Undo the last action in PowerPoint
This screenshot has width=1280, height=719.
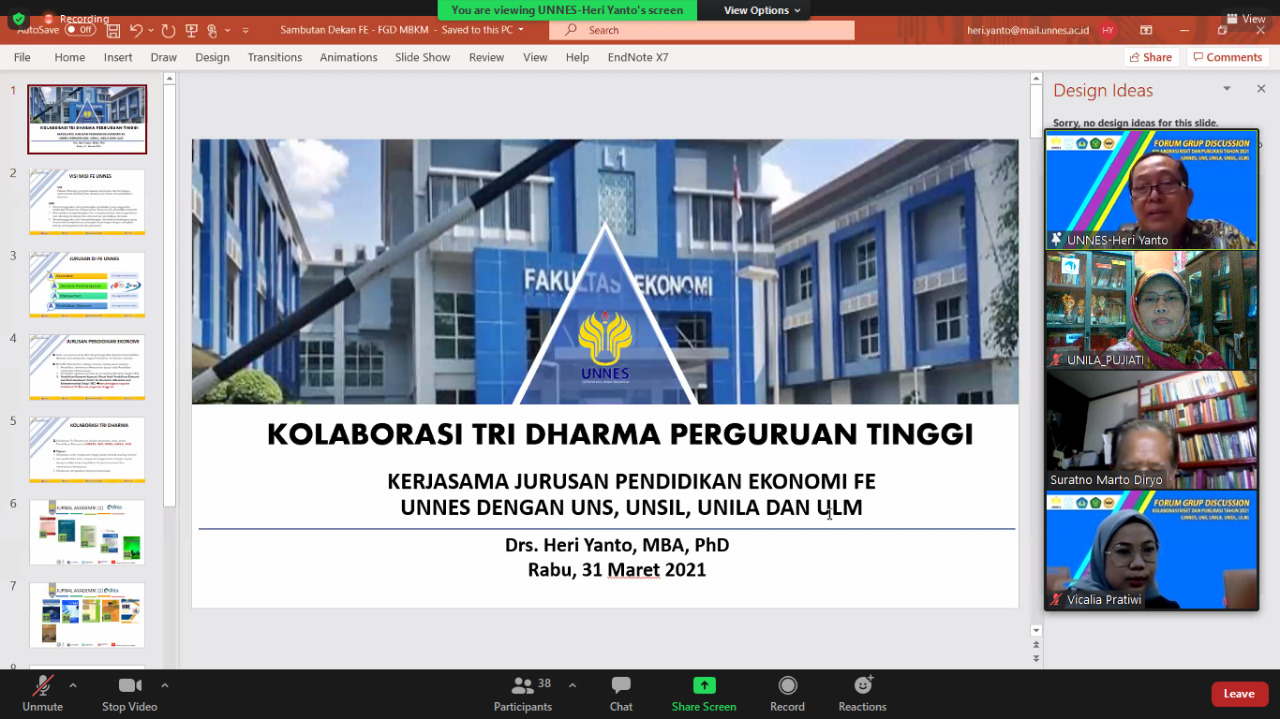click(x=137, y=30)
